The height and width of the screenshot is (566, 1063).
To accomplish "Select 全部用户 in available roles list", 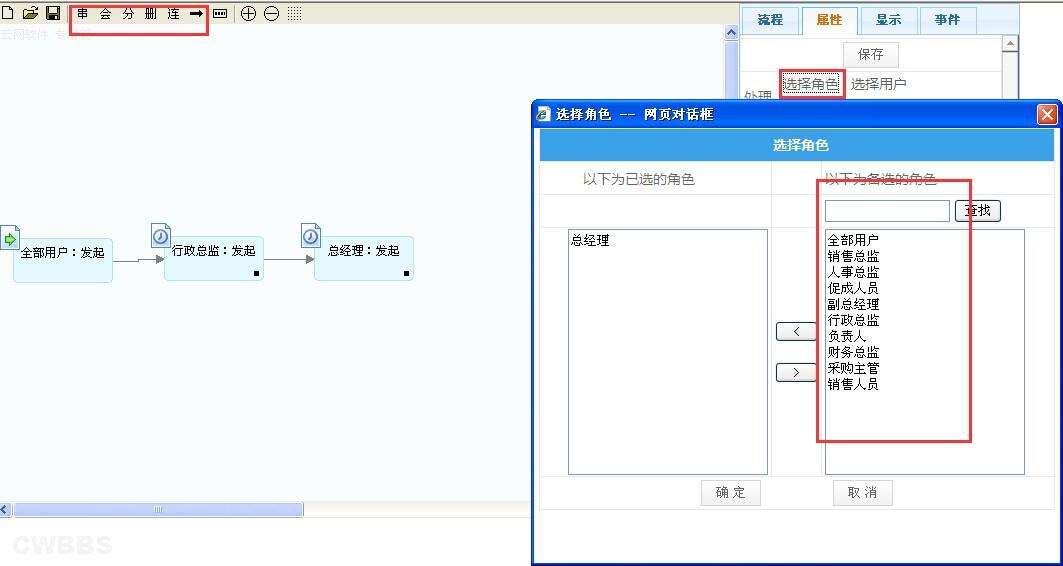I will coord(853,240).
